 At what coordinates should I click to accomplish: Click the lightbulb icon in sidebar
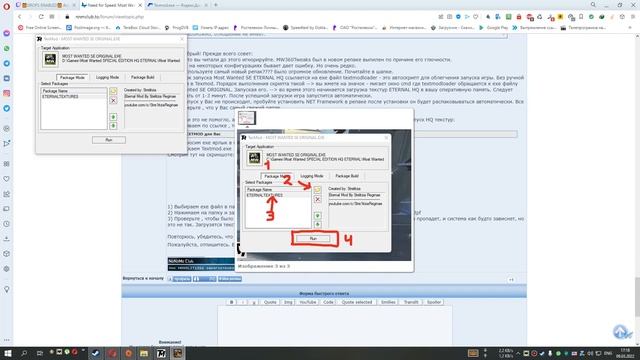(x=7, y=289)
